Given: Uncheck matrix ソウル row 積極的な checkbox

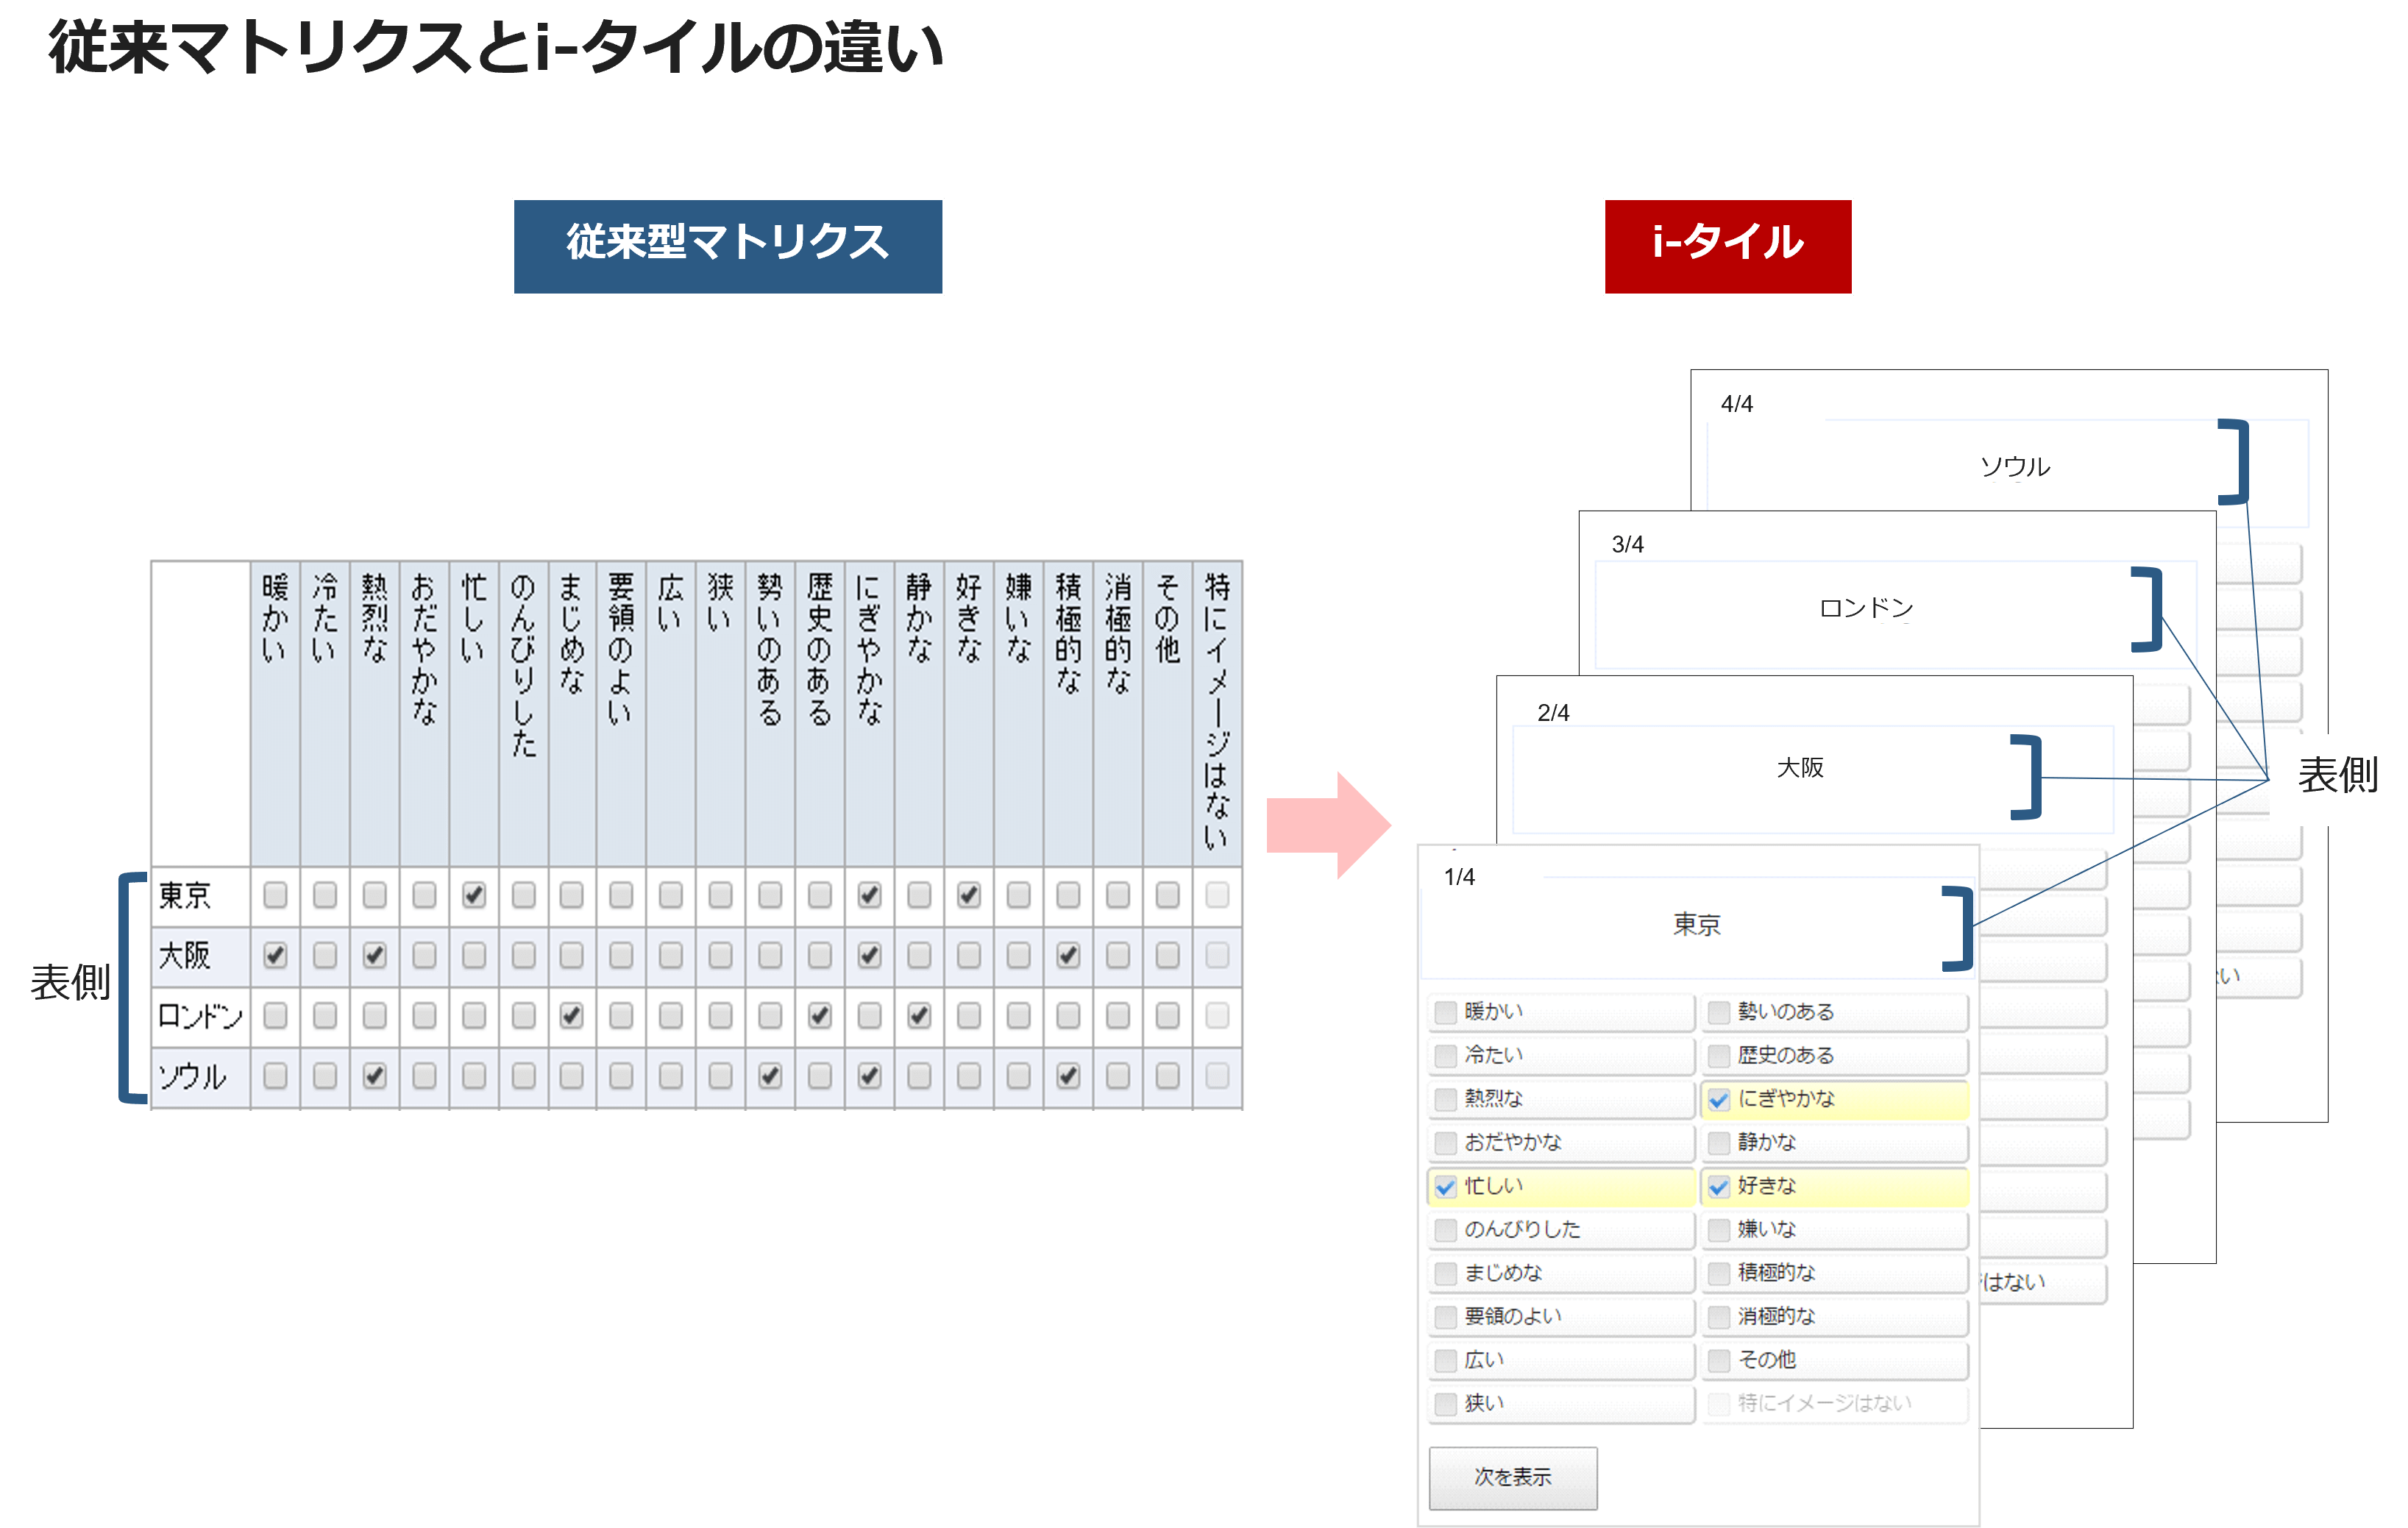Looking at the screenshot, I should pos(1068,1076).
